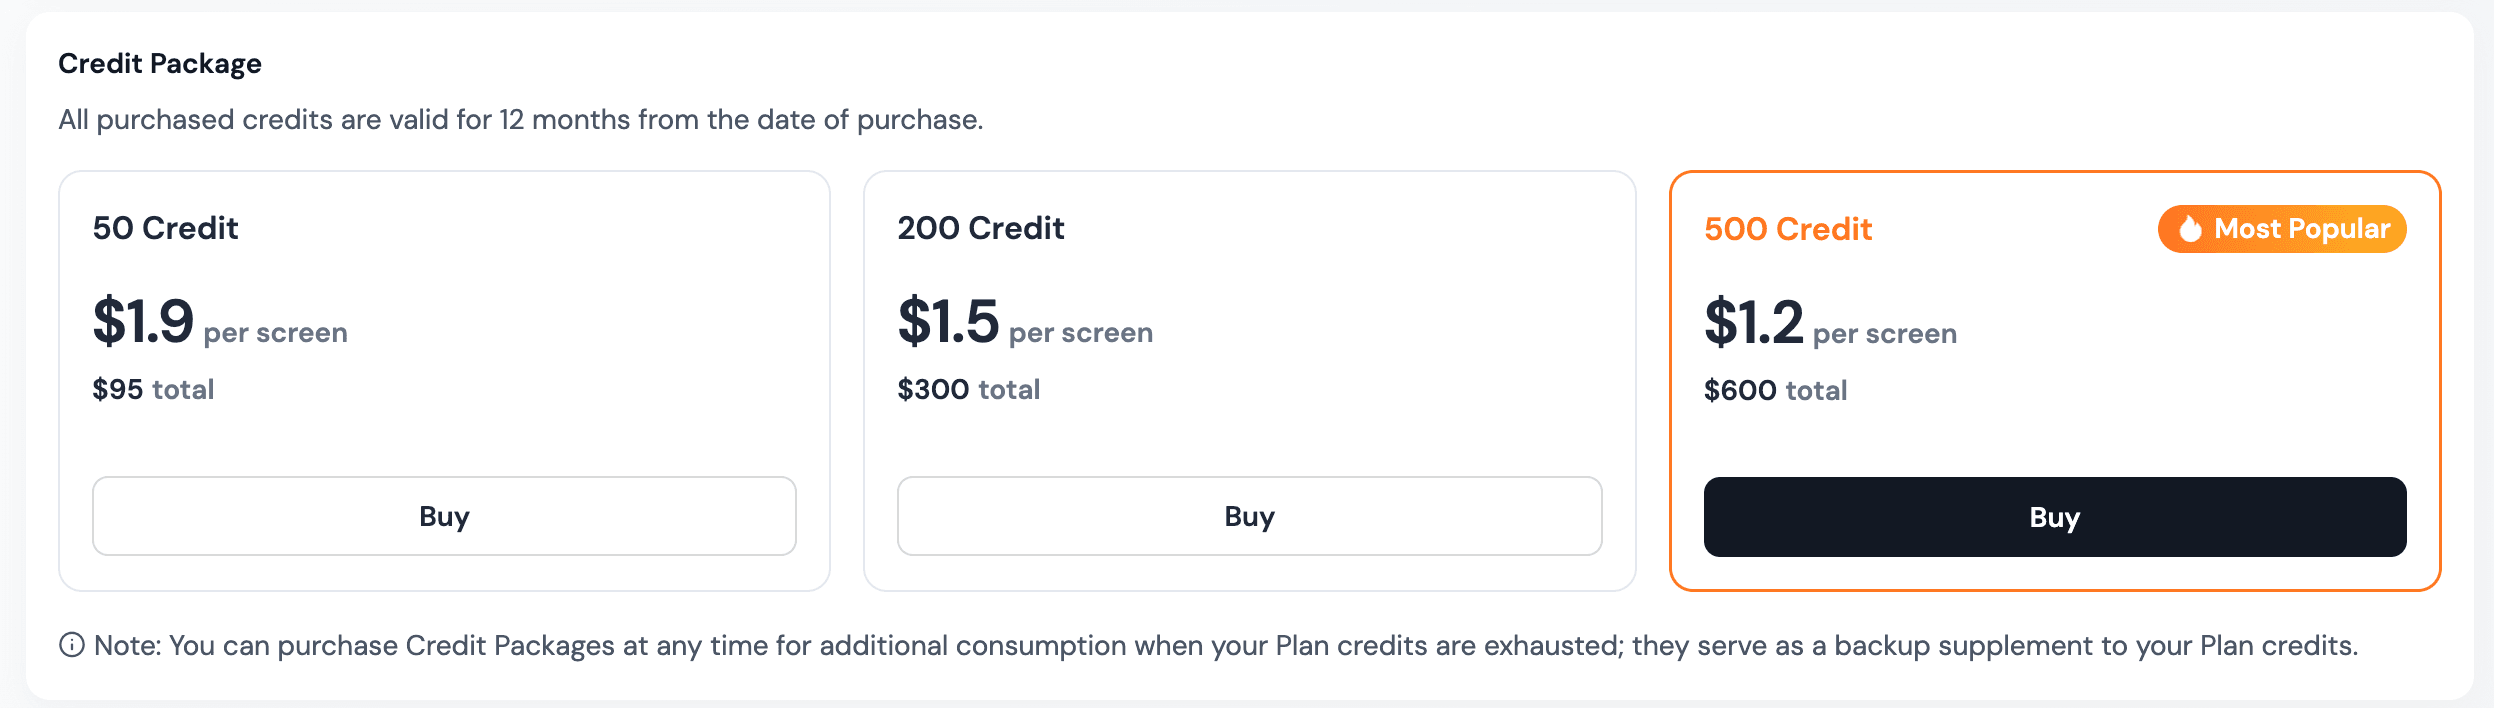Click the credits validity note text
2496x708 pixels.
[x=521, y=119]
